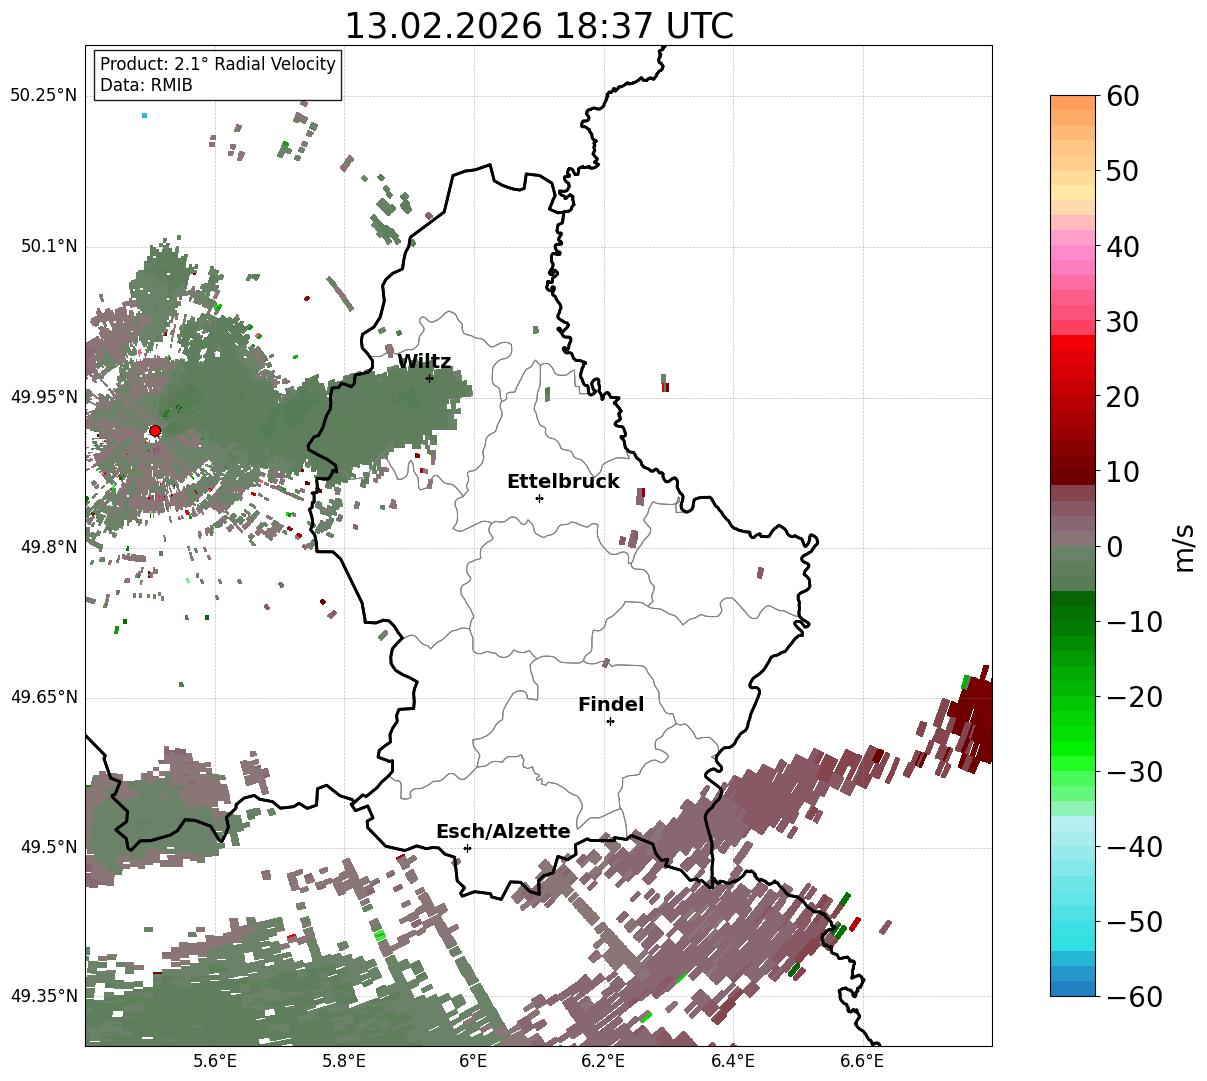
Task: Click the 6.6°E longitude label
Action: (x=863, y=1062)
